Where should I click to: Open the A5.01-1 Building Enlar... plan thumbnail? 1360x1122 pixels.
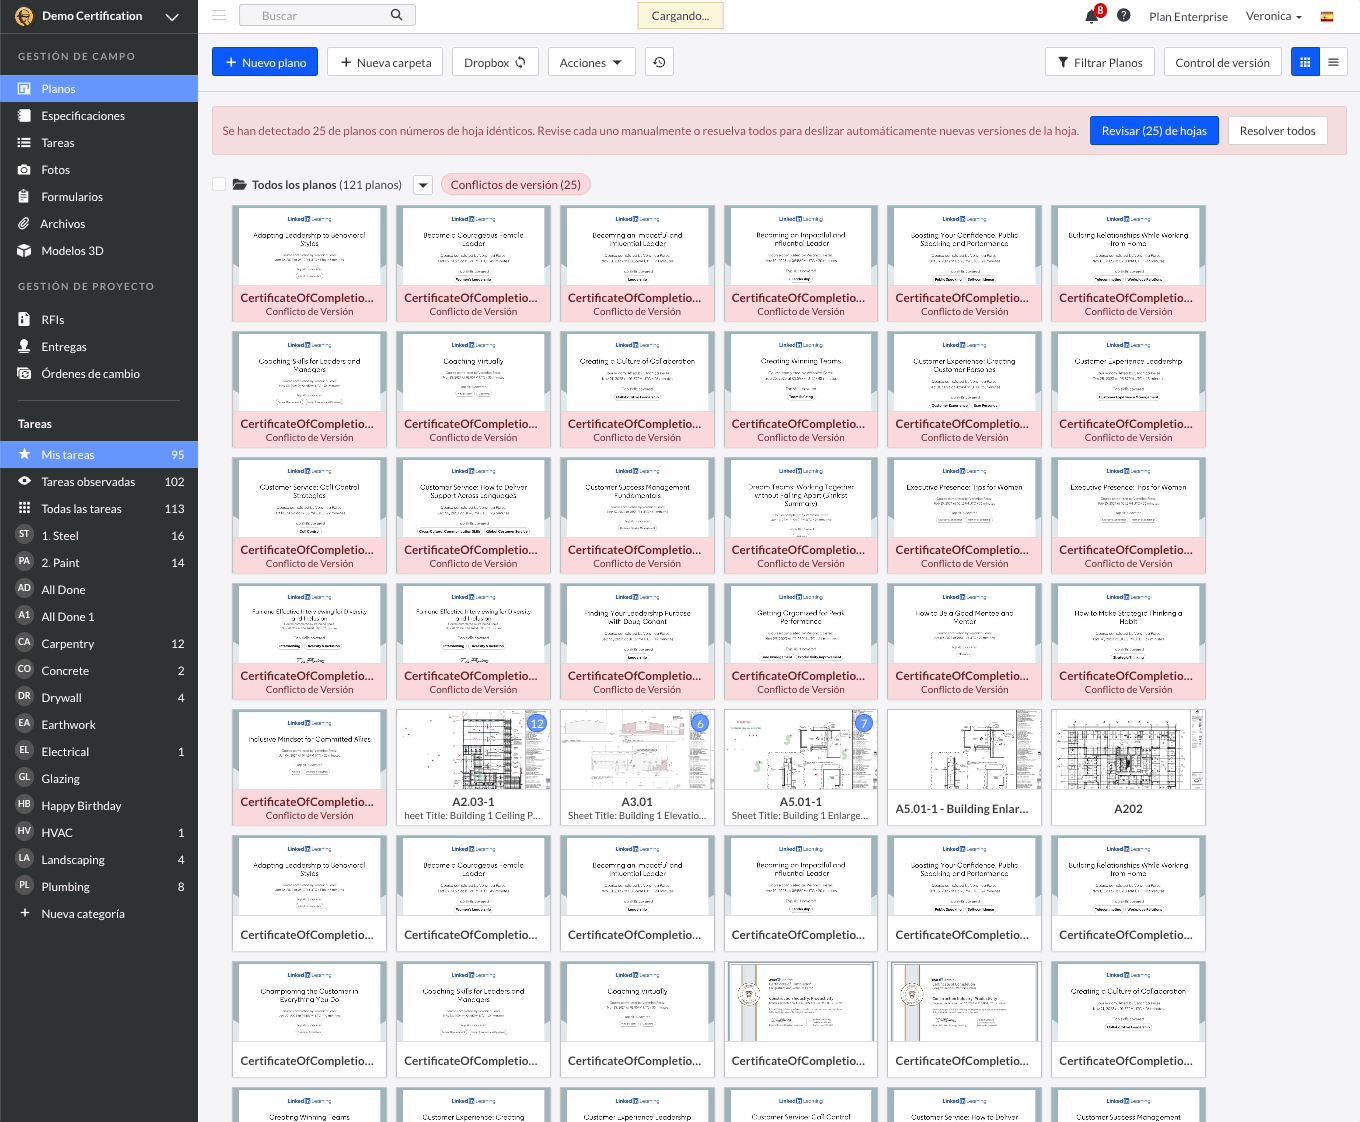click(x=964, y=767)
